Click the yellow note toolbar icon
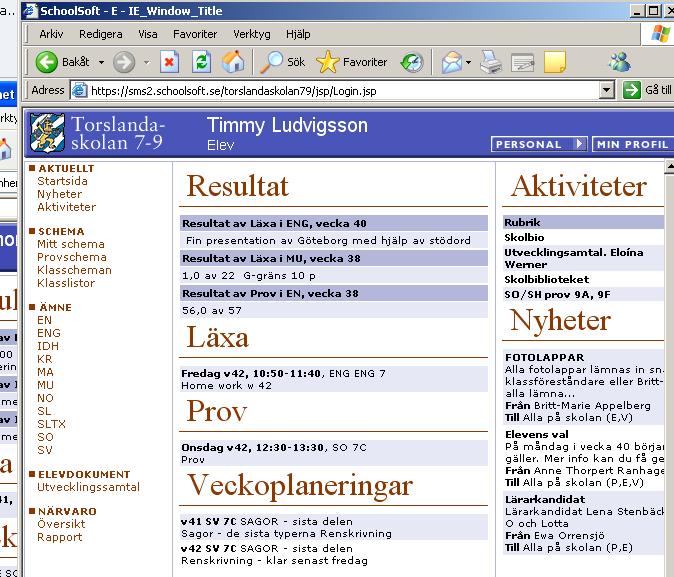Viewport: 674px width, 577px height. click(x=555, y=62)
